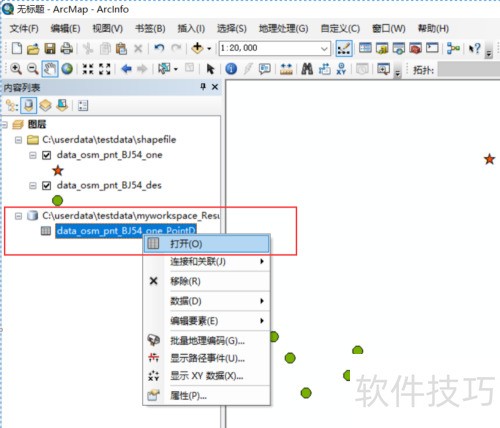Select 显示 XY 数据(X) menu entry
500x428 pixels.
point(206,376)
